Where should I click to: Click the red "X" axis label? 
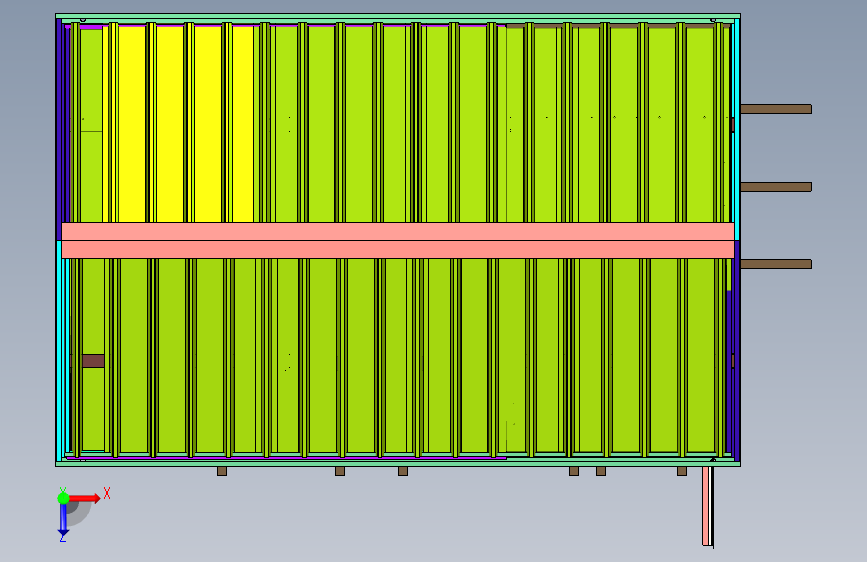[107, 493]
